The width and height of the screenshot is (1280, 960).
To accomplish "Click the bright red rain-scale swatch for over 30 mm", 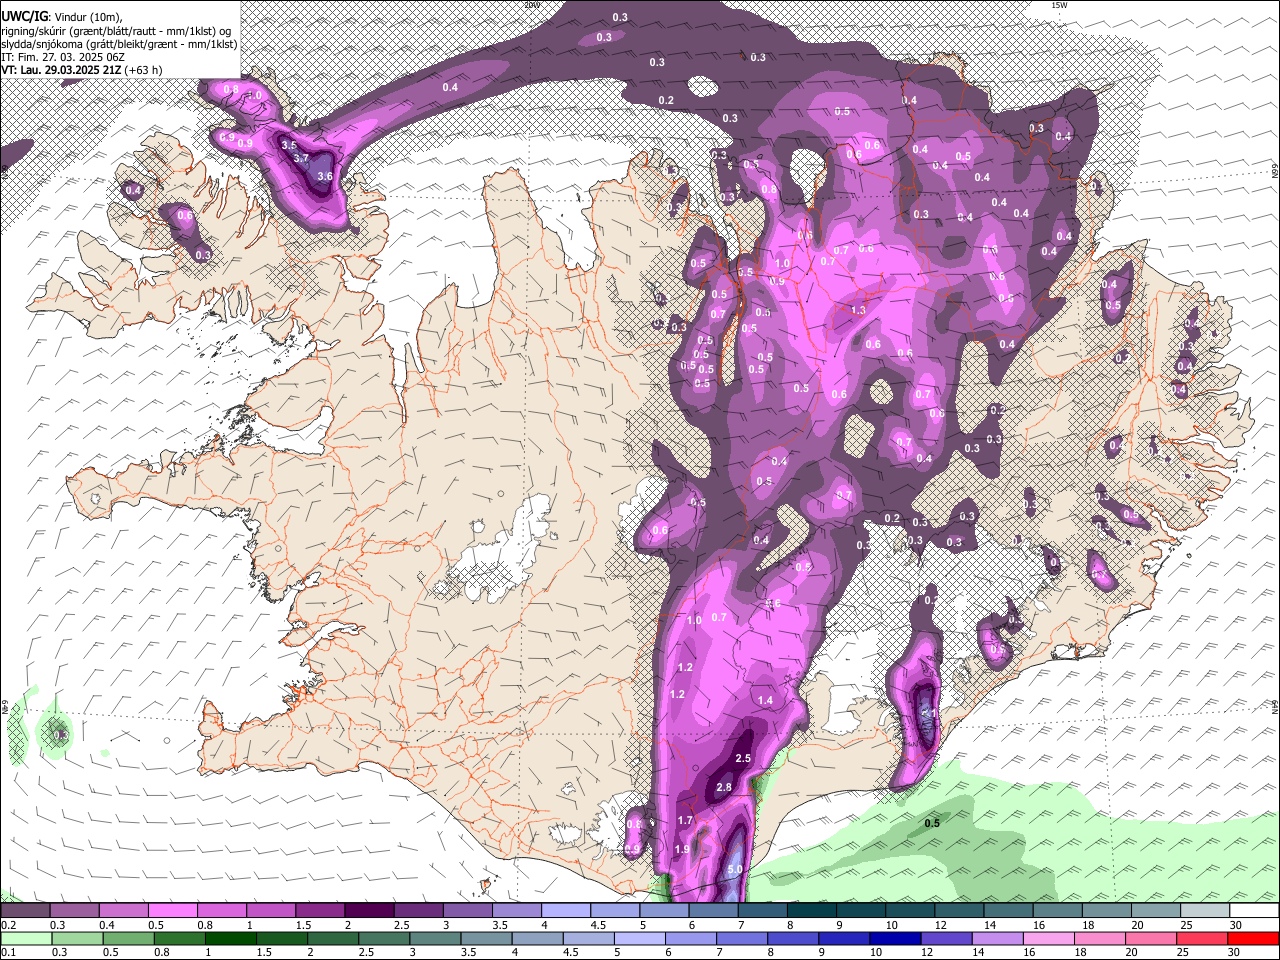I will coord(1253,939).
